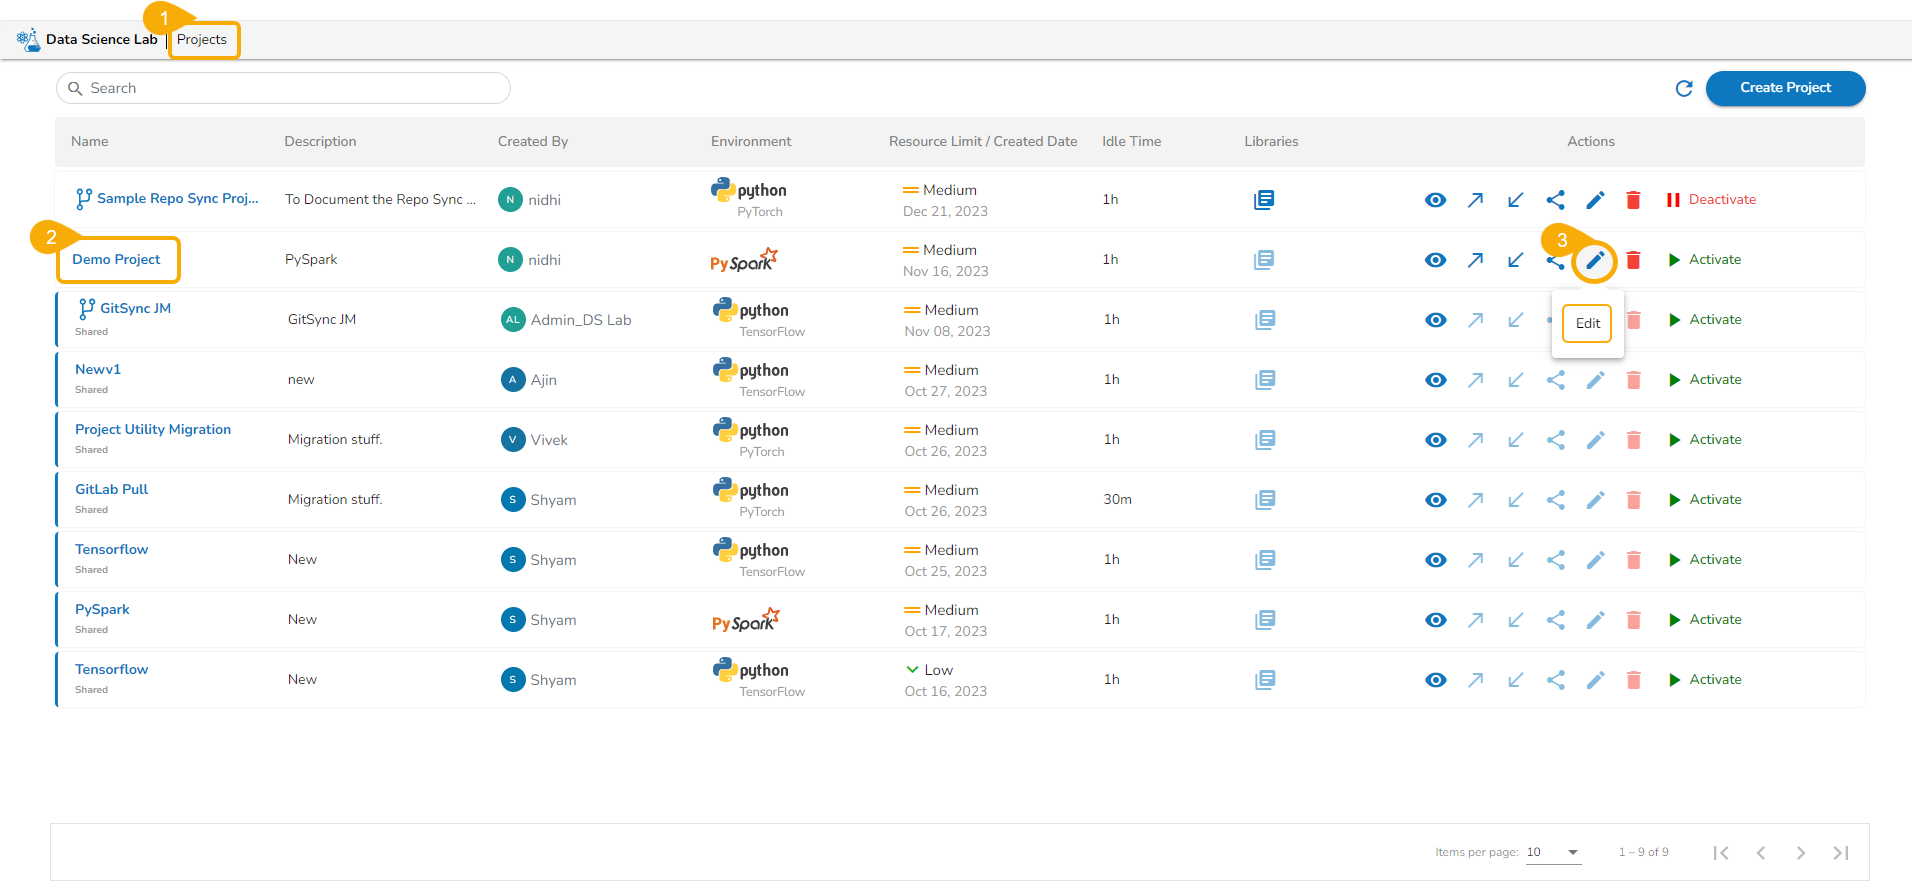This screenshot has height=887, width=1912.
Task: Jump to last page of projects
Action: [x=1840, y=853]
